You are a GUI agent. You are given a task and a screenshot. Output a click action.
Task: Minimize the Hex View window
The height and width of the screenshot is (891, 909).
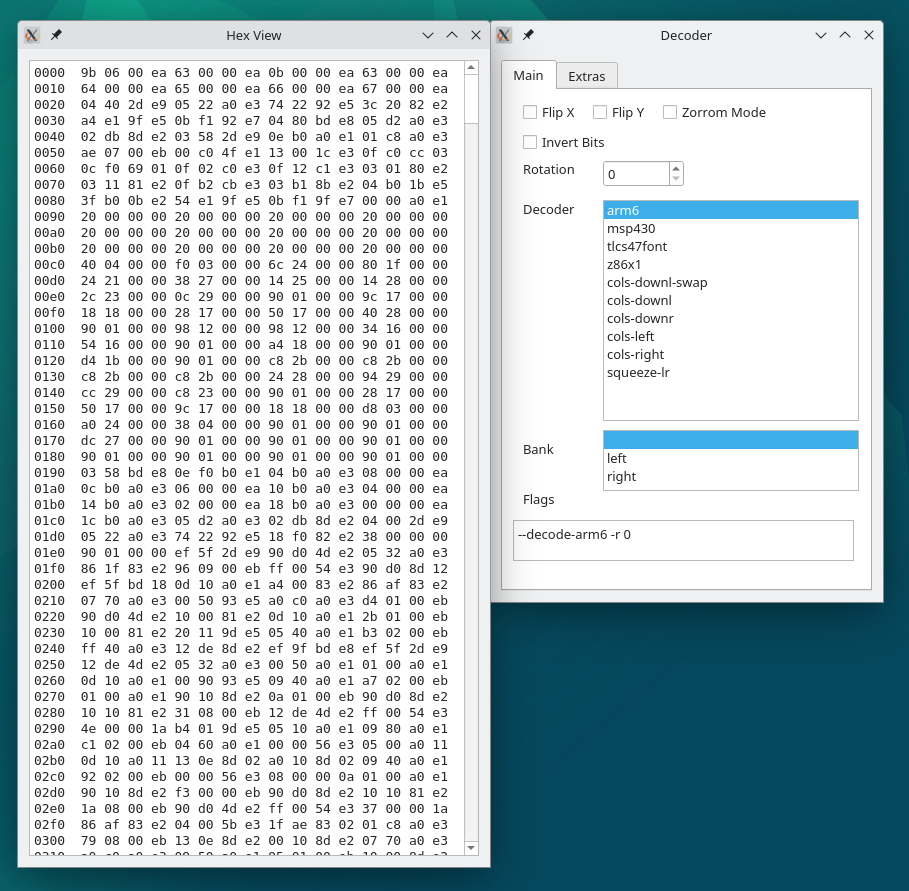tap(428, 35)
